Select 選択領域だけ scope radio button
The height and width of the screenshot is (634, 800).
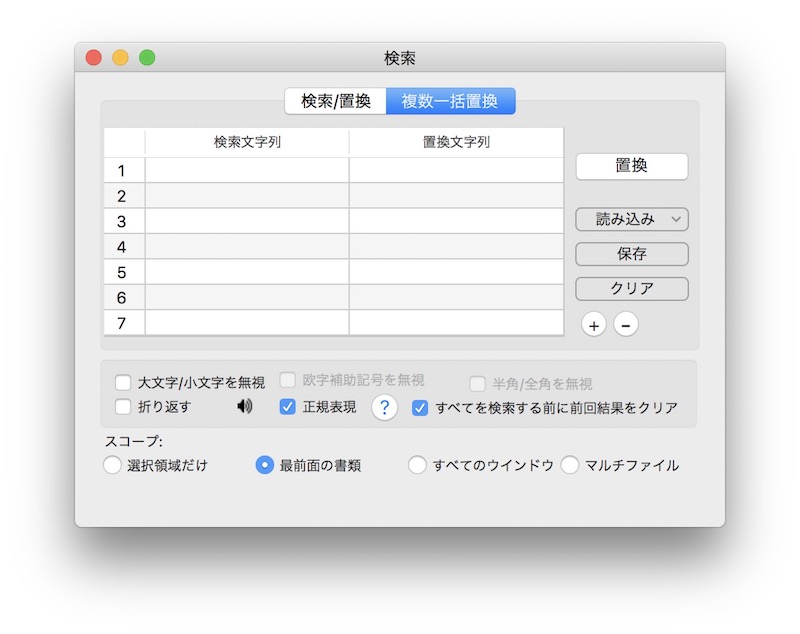(112, 465)
